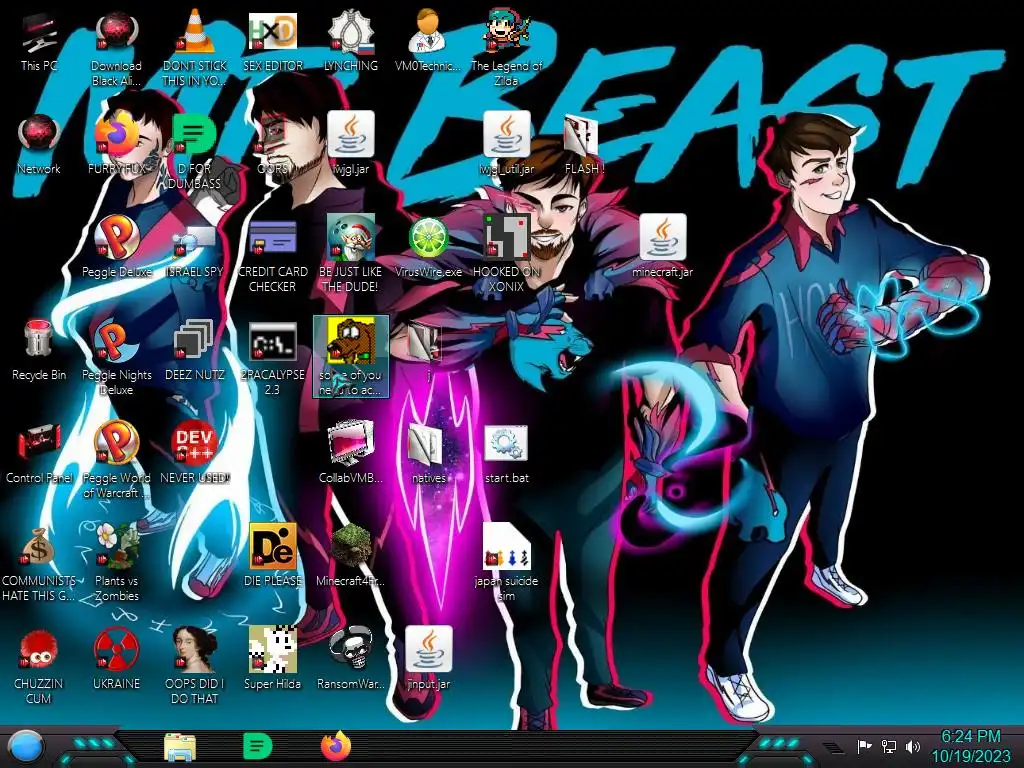
Task: Select the start.bat batch file
Action: [x=506, y=454]
